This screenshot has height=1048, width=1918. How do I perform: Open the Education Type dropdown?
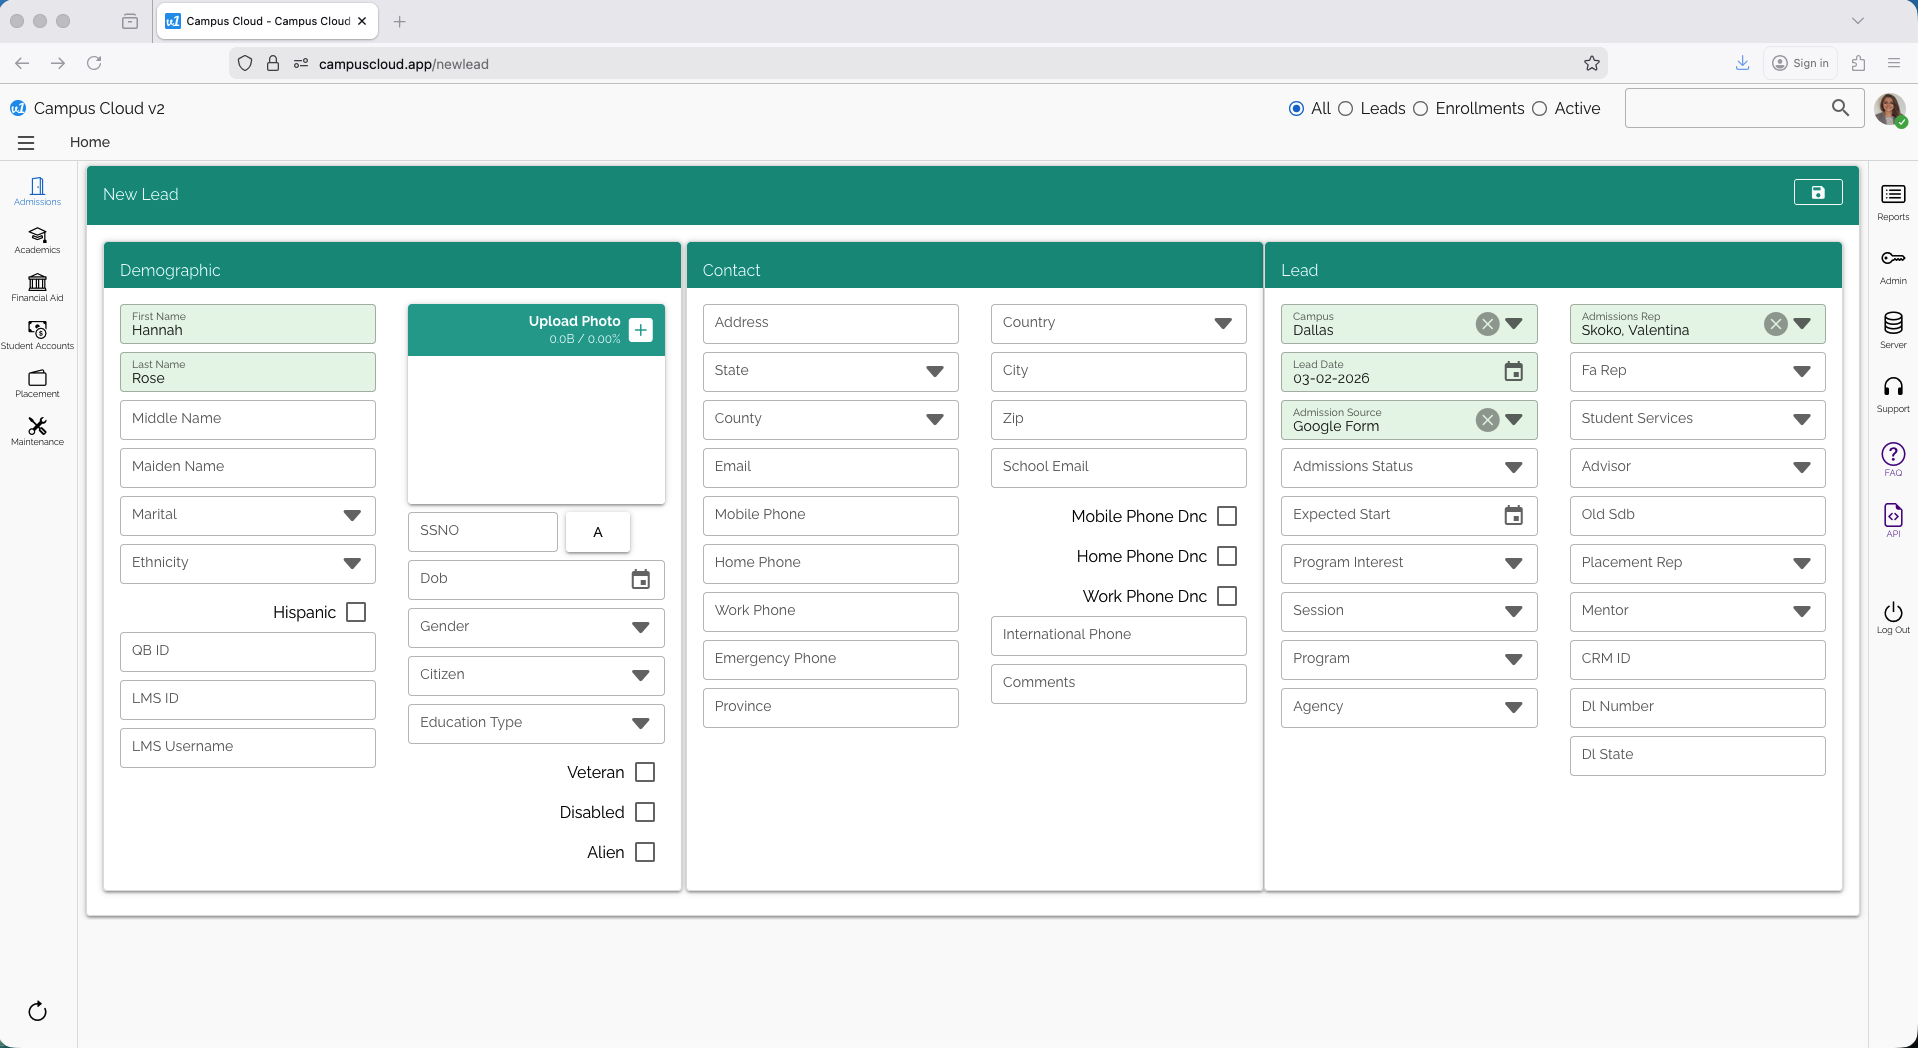pos(641,723)
